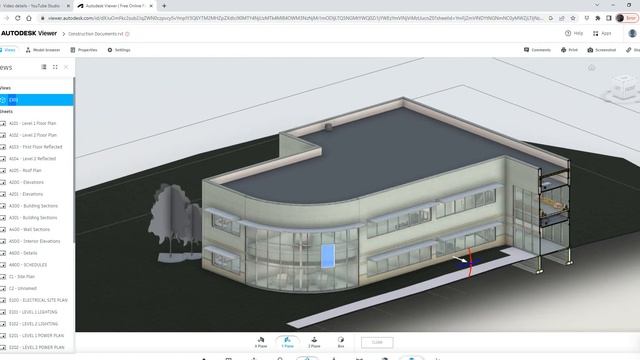Click the home view icon above ViewCube
640x360 pixels.
tap(591, 68)
